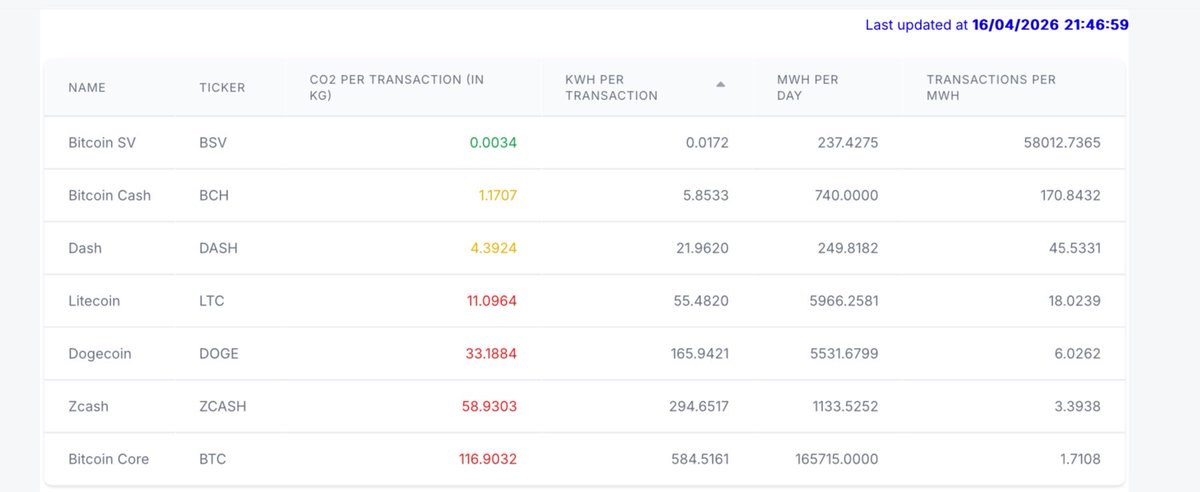Click the MWH per day value 740.0000
1200x492 pixels.
click(x=847, y=196)
